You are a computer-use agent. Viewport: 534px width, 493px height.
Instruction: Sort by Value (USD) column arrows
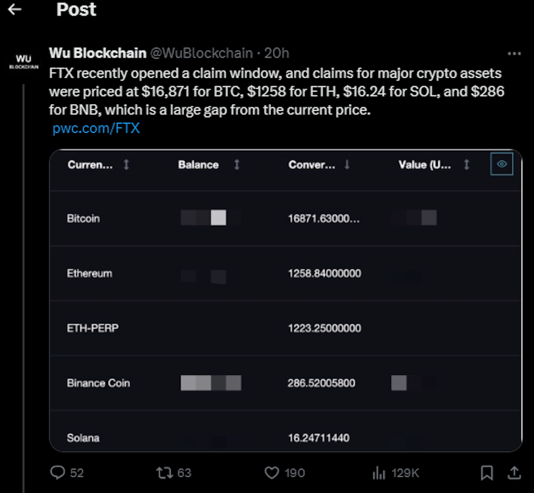(467, 165)
